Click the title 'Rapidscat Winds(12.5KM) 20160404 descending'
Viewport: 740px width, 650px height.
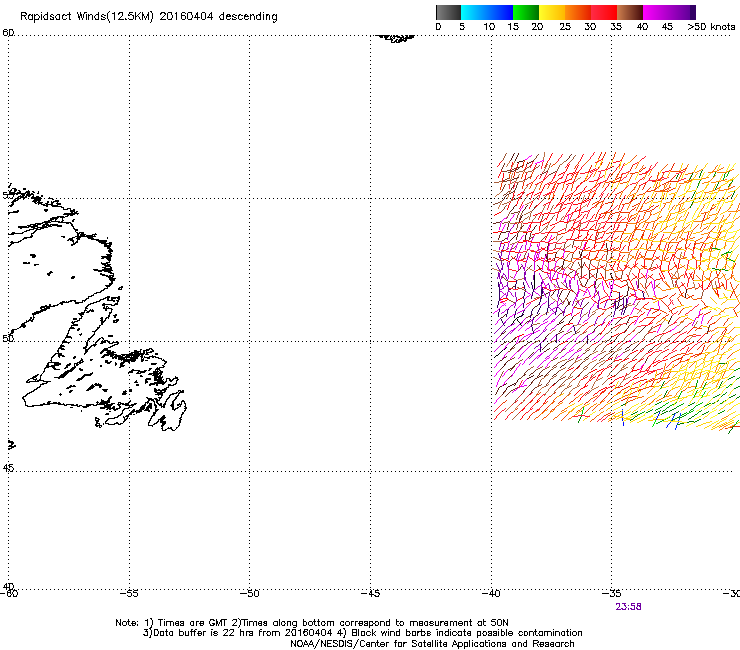pos(149,17)
